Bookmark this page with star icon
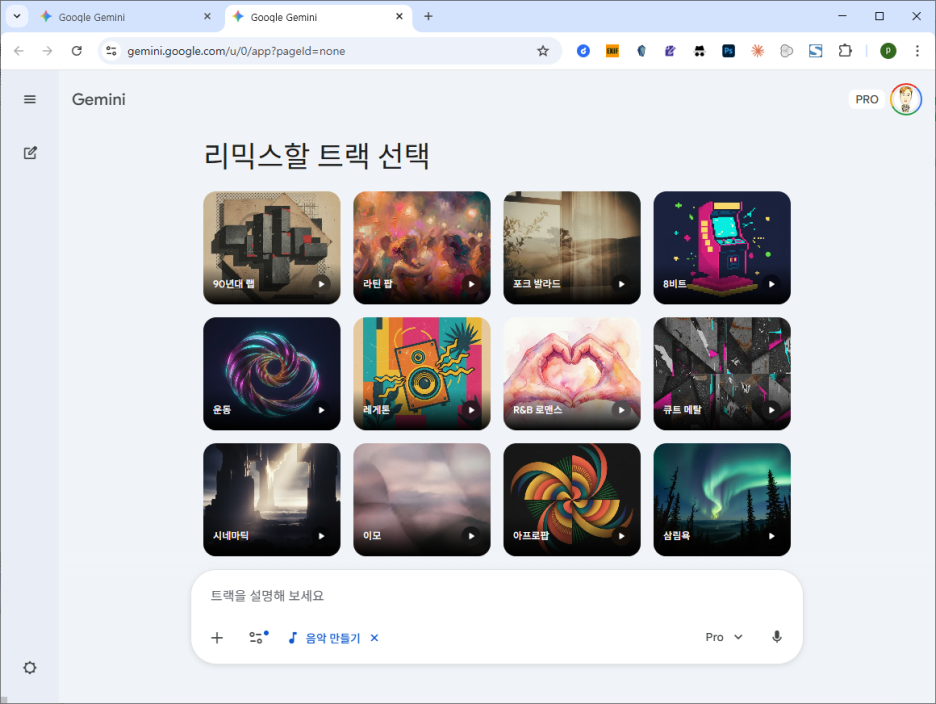Screen dimensions: 936x704 coord(543,51)
